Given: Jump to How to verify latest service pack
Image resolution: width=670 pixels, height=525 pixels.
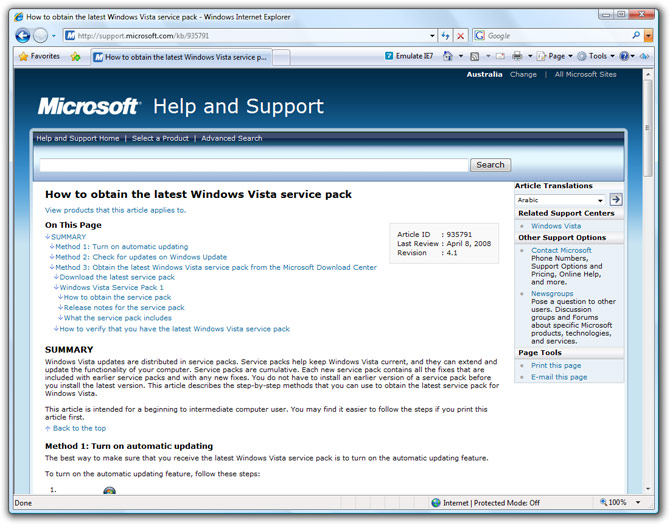Looking at the screenshot, I should coord(172,329).
